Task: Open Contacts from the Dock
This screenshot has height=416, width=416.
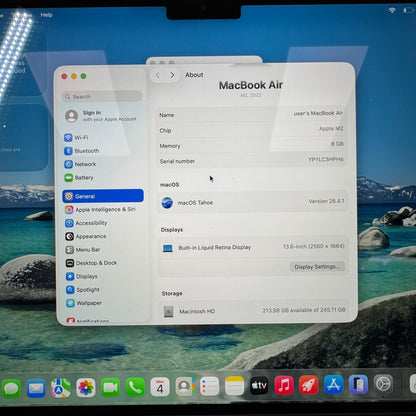Action: point(185,386)
